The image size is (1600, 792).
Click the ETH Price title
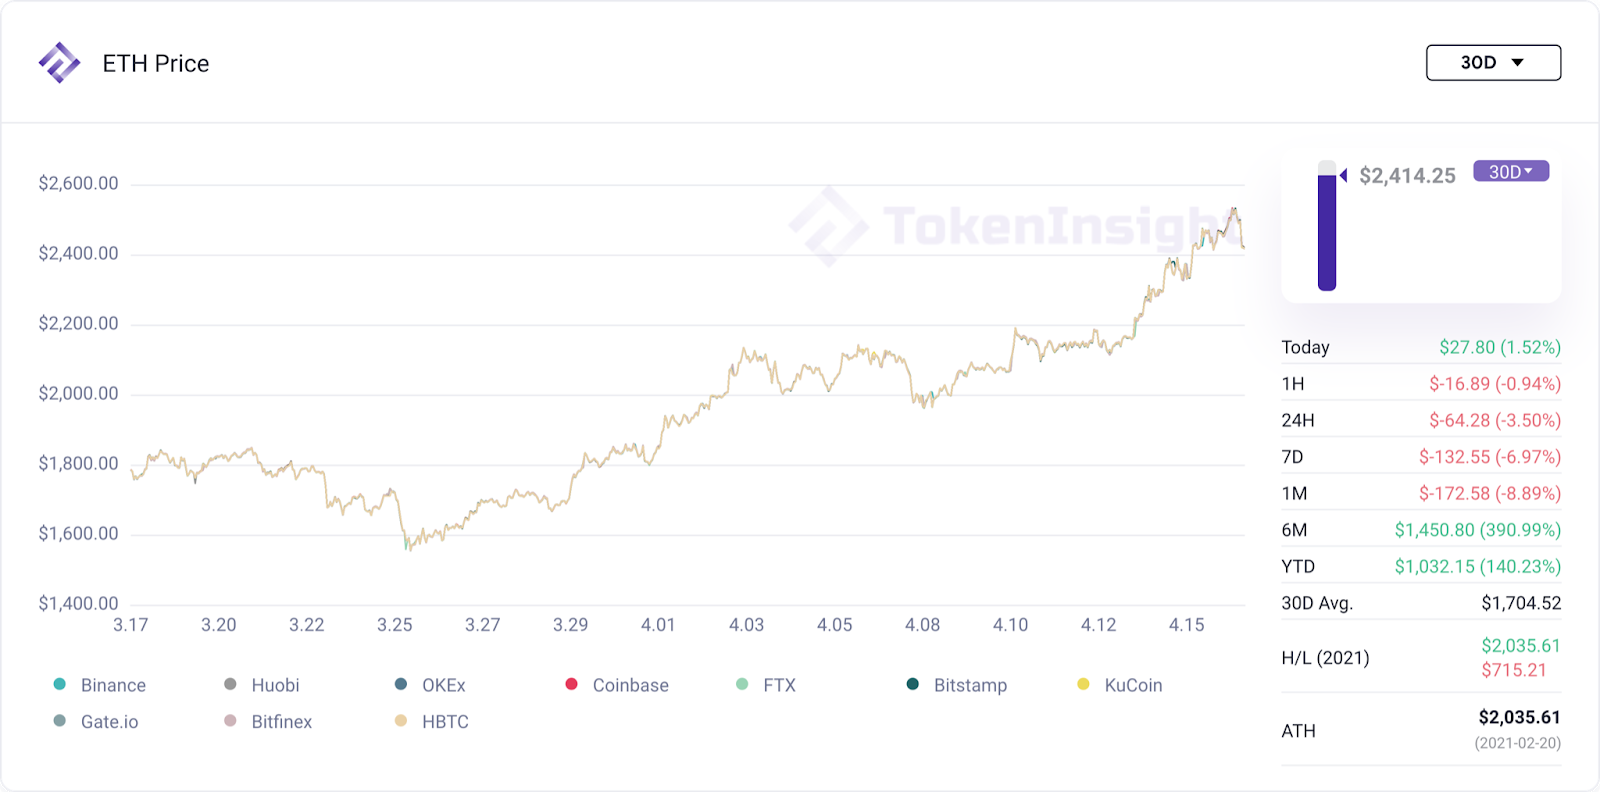coord(156,63)
